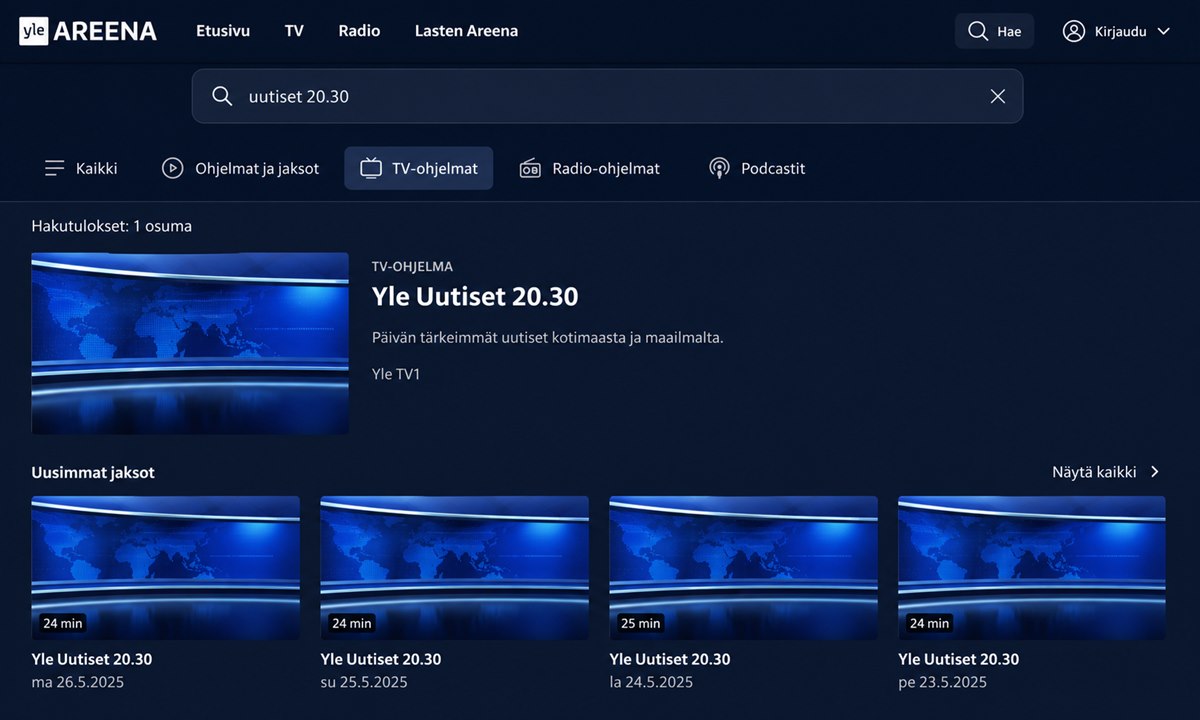
Task: Open TV in the top navigation
Action: tap(294, 31)
